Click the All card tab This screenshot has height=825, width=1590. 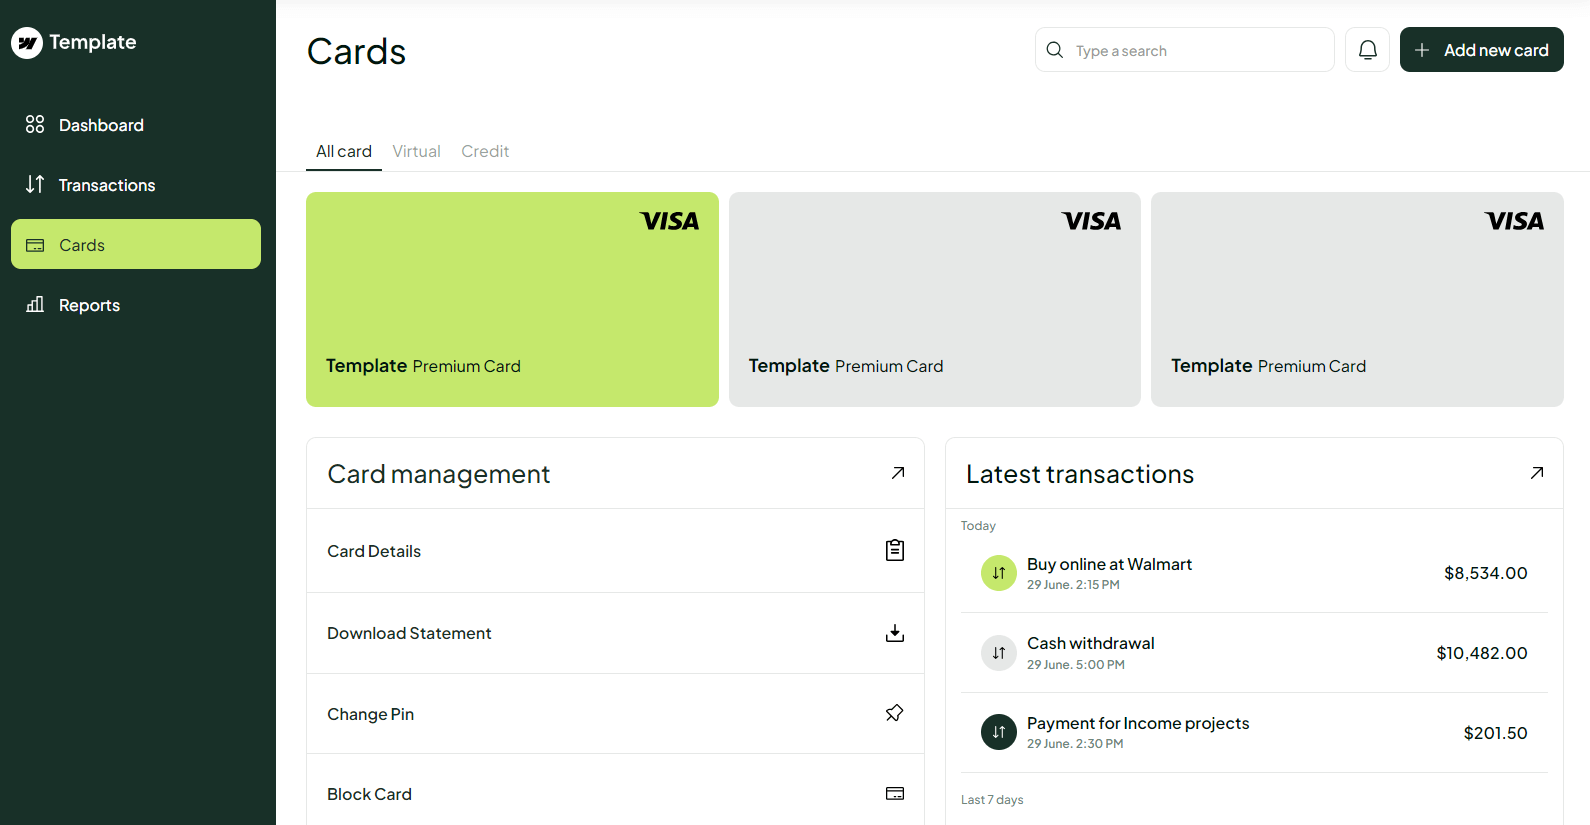[x=343, y=151]
